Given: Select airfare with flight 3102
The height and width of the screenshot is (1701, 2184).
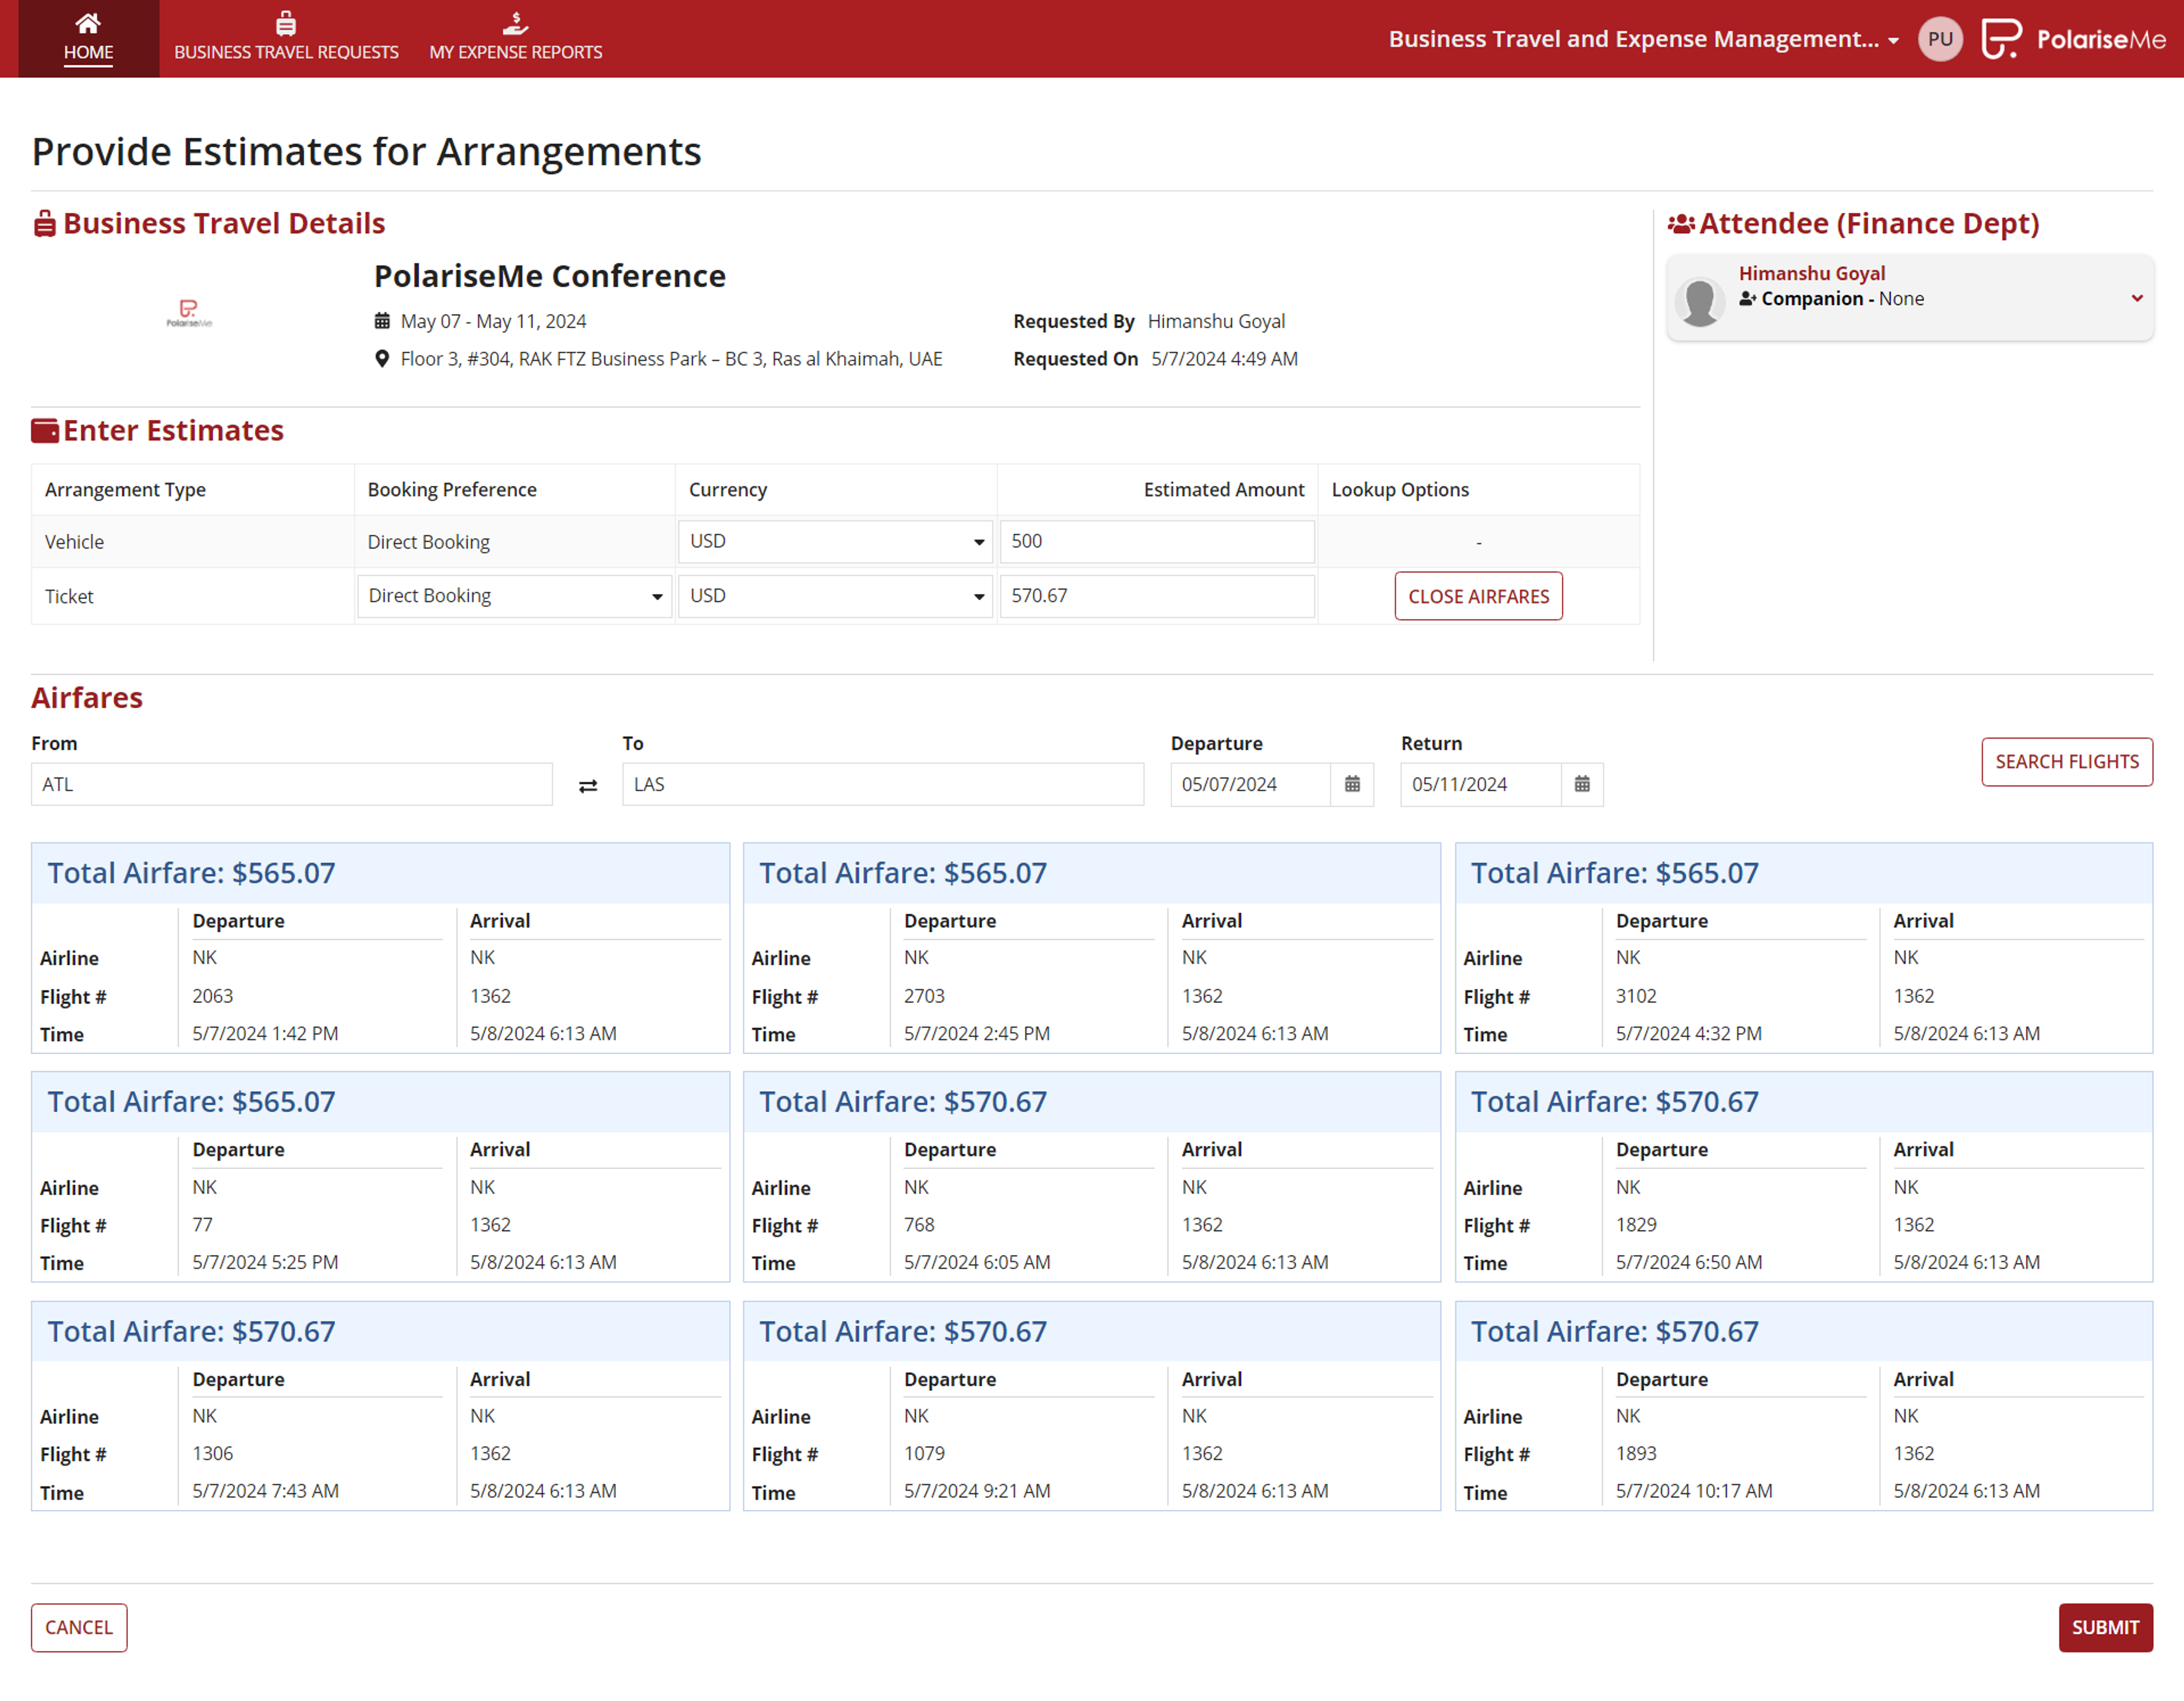Looking at the screenshot, I should click(x=1803, y=948).
